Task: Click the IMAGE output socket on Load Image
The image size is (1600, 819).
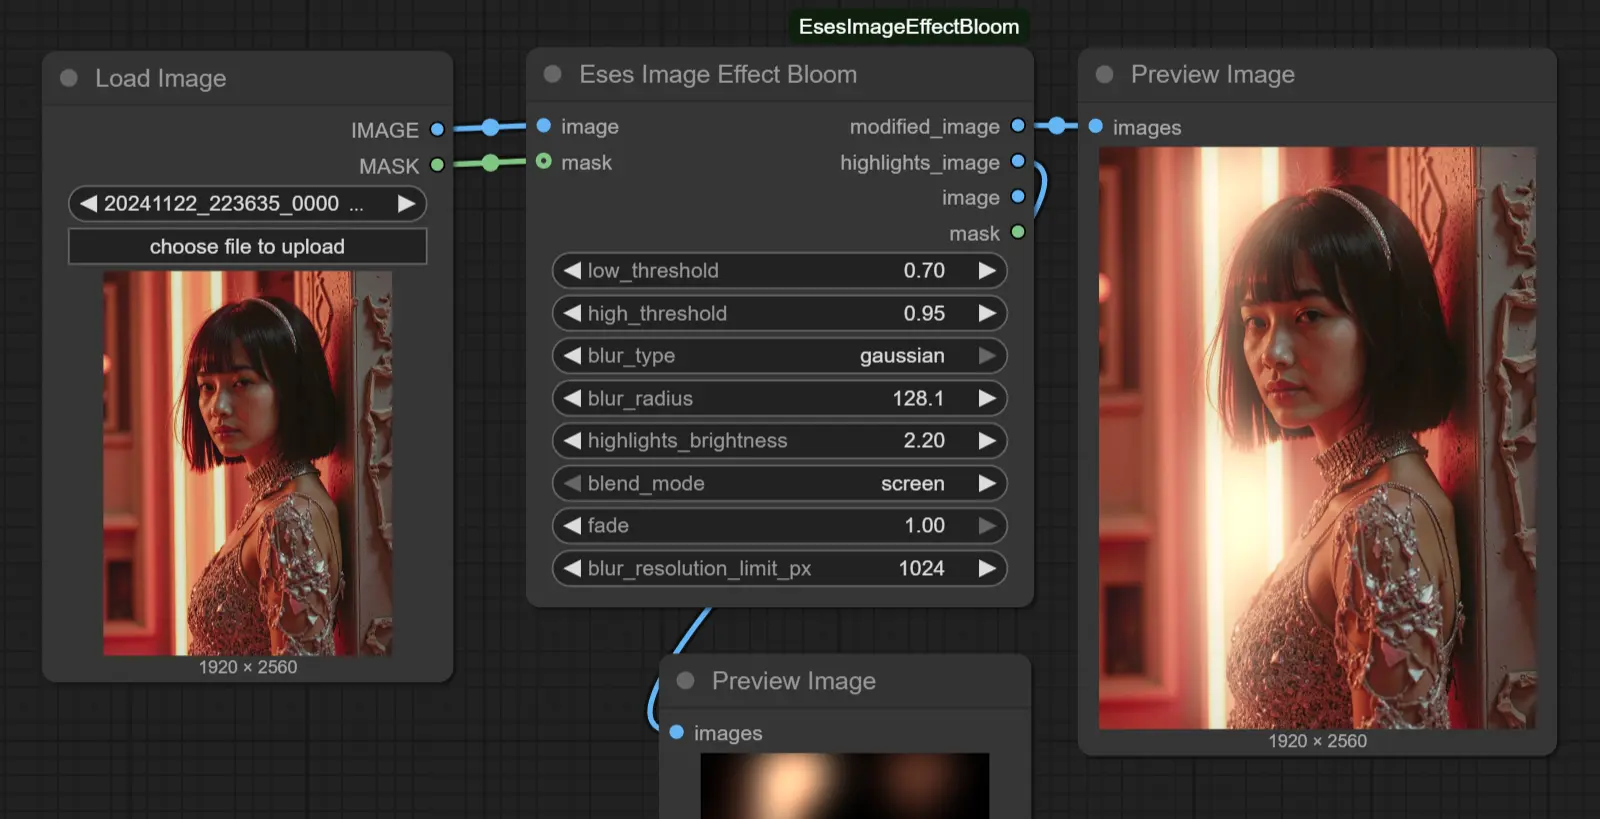Action: [x=437, y=129]
